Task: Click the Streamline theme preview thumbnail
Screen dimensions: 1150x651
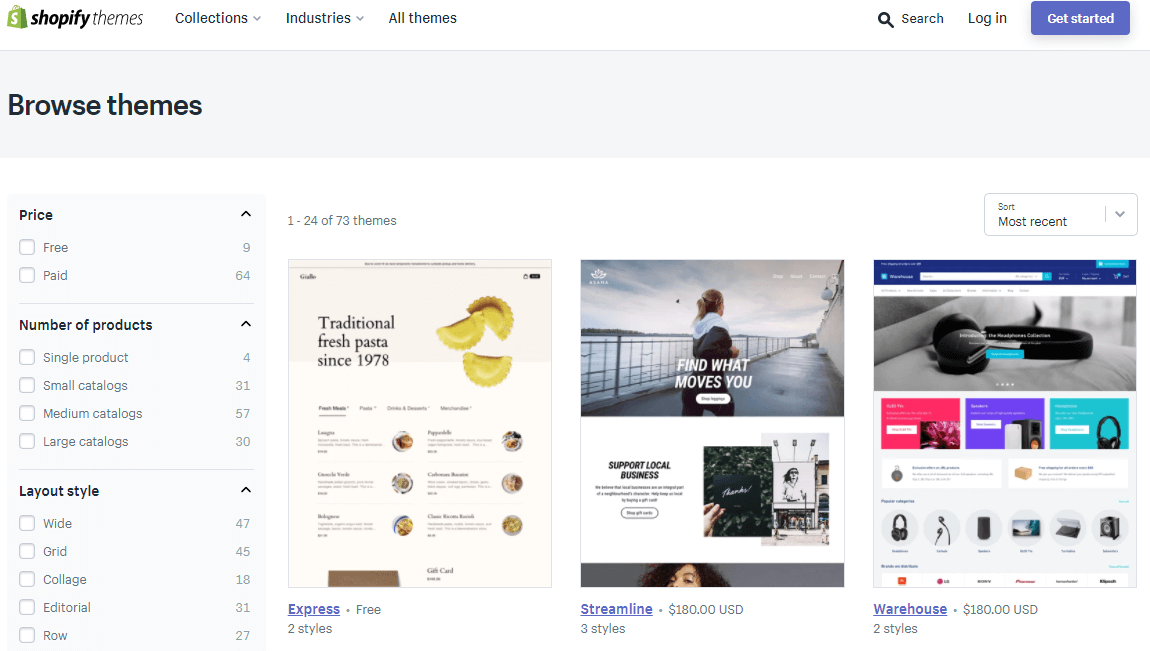Action: [712, 423]
